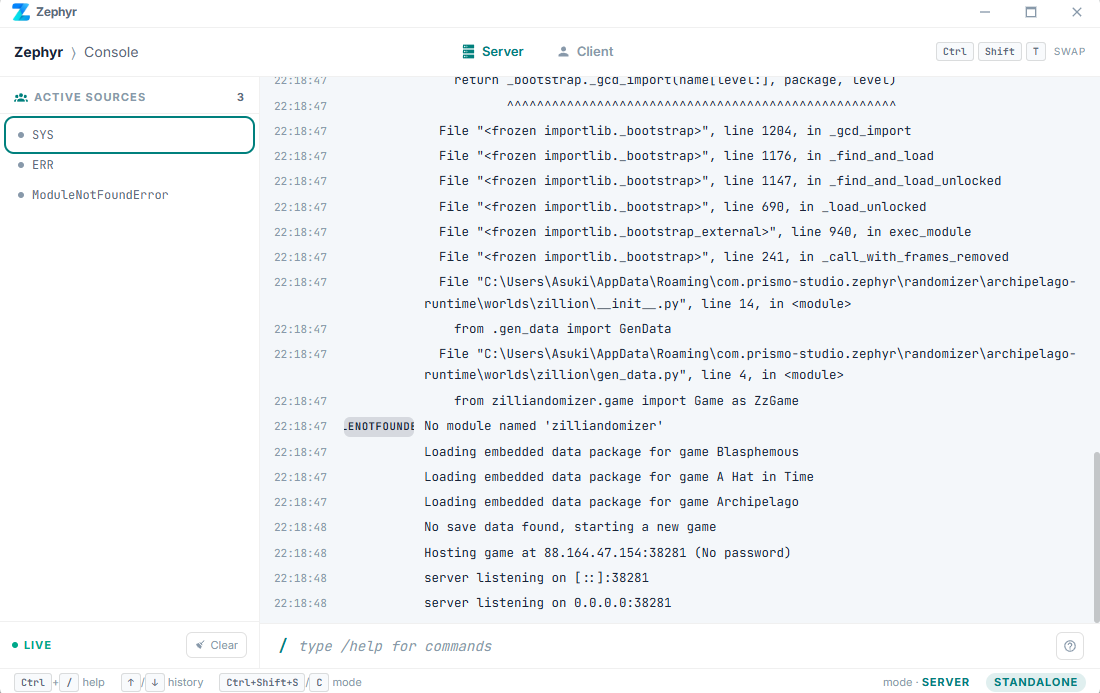Clear the console log with Clear button

pyautogui.click(x=216, y=645)
